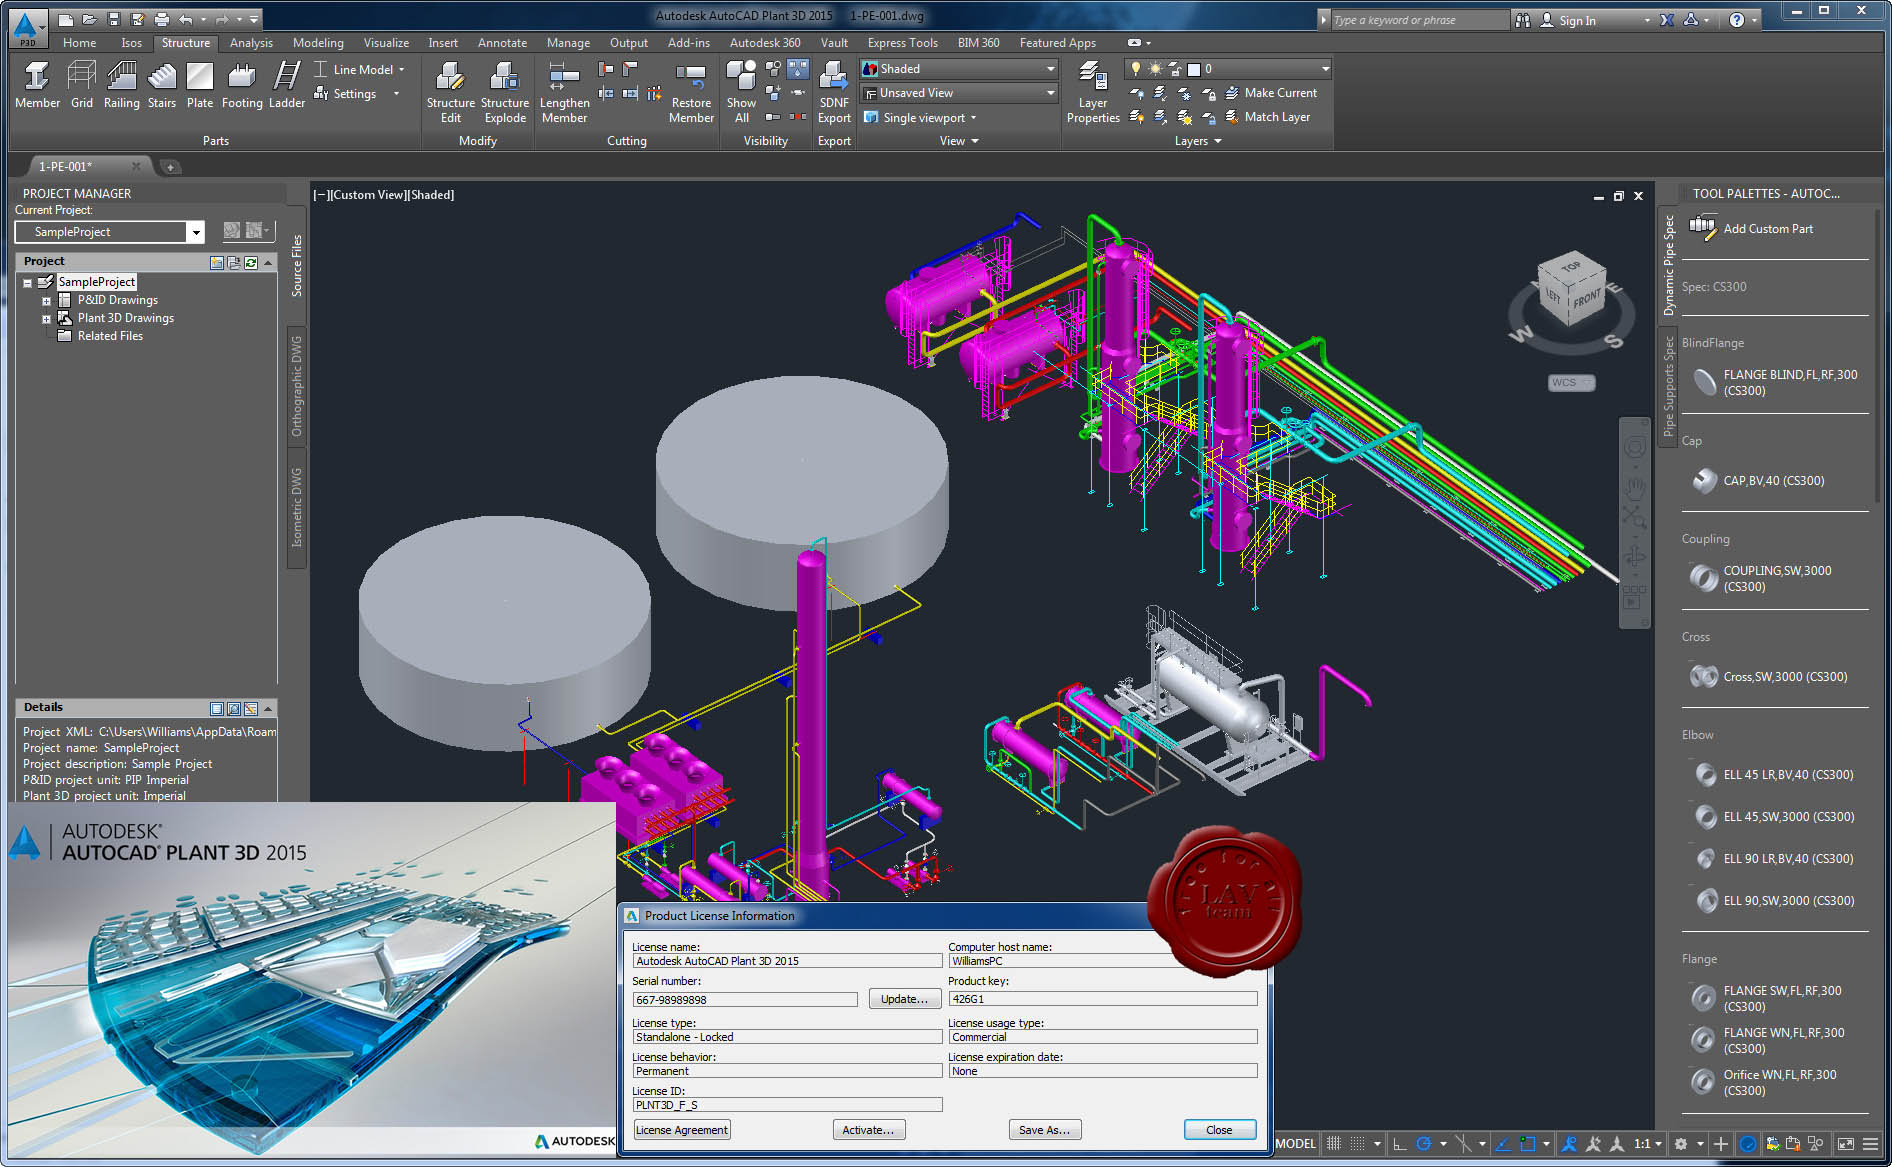Viewport: 1892px width, 1167px height.
Task: Click the Undo arrow in quick access toolbar
Action: point(186,19)
